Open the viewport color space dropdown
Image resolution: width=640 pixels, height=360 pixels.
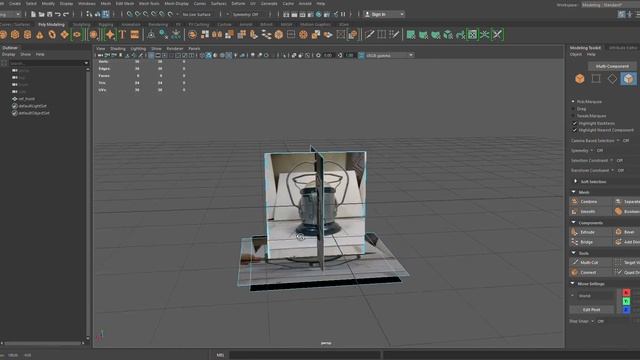point(390,55)
